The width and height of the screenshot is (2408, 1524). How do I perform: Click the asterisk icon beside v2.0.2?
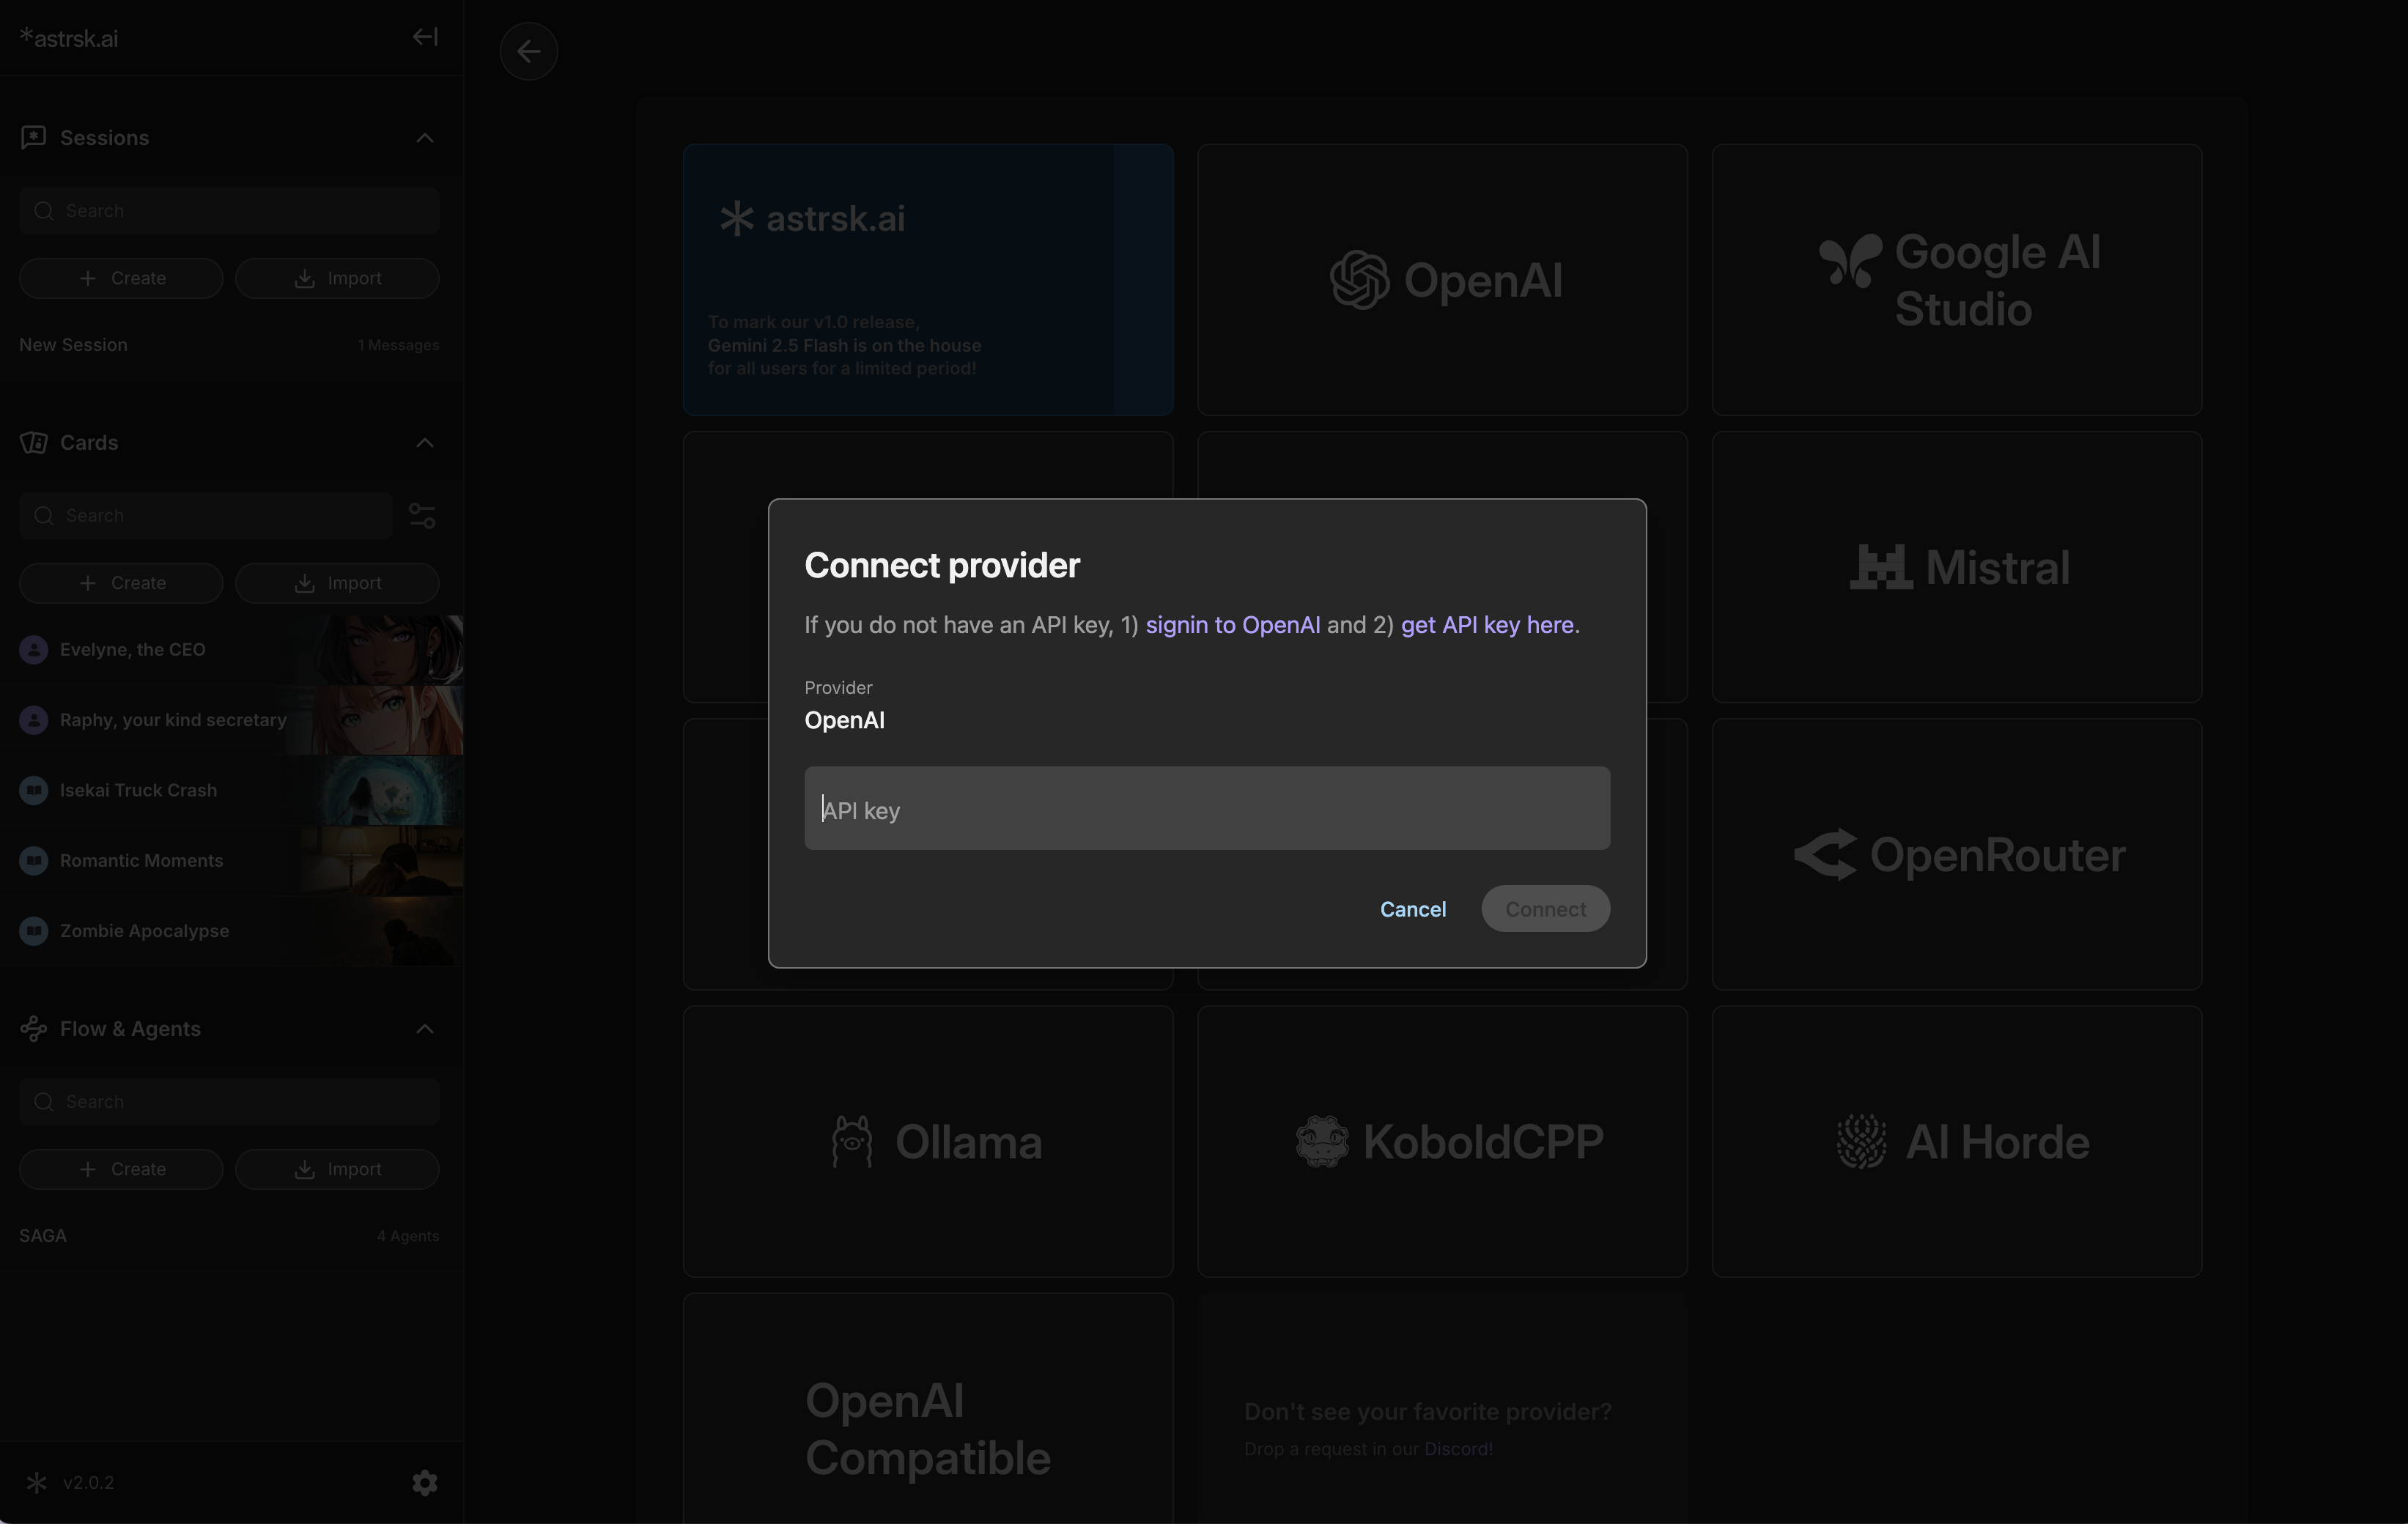click(x=36, y=1482)
